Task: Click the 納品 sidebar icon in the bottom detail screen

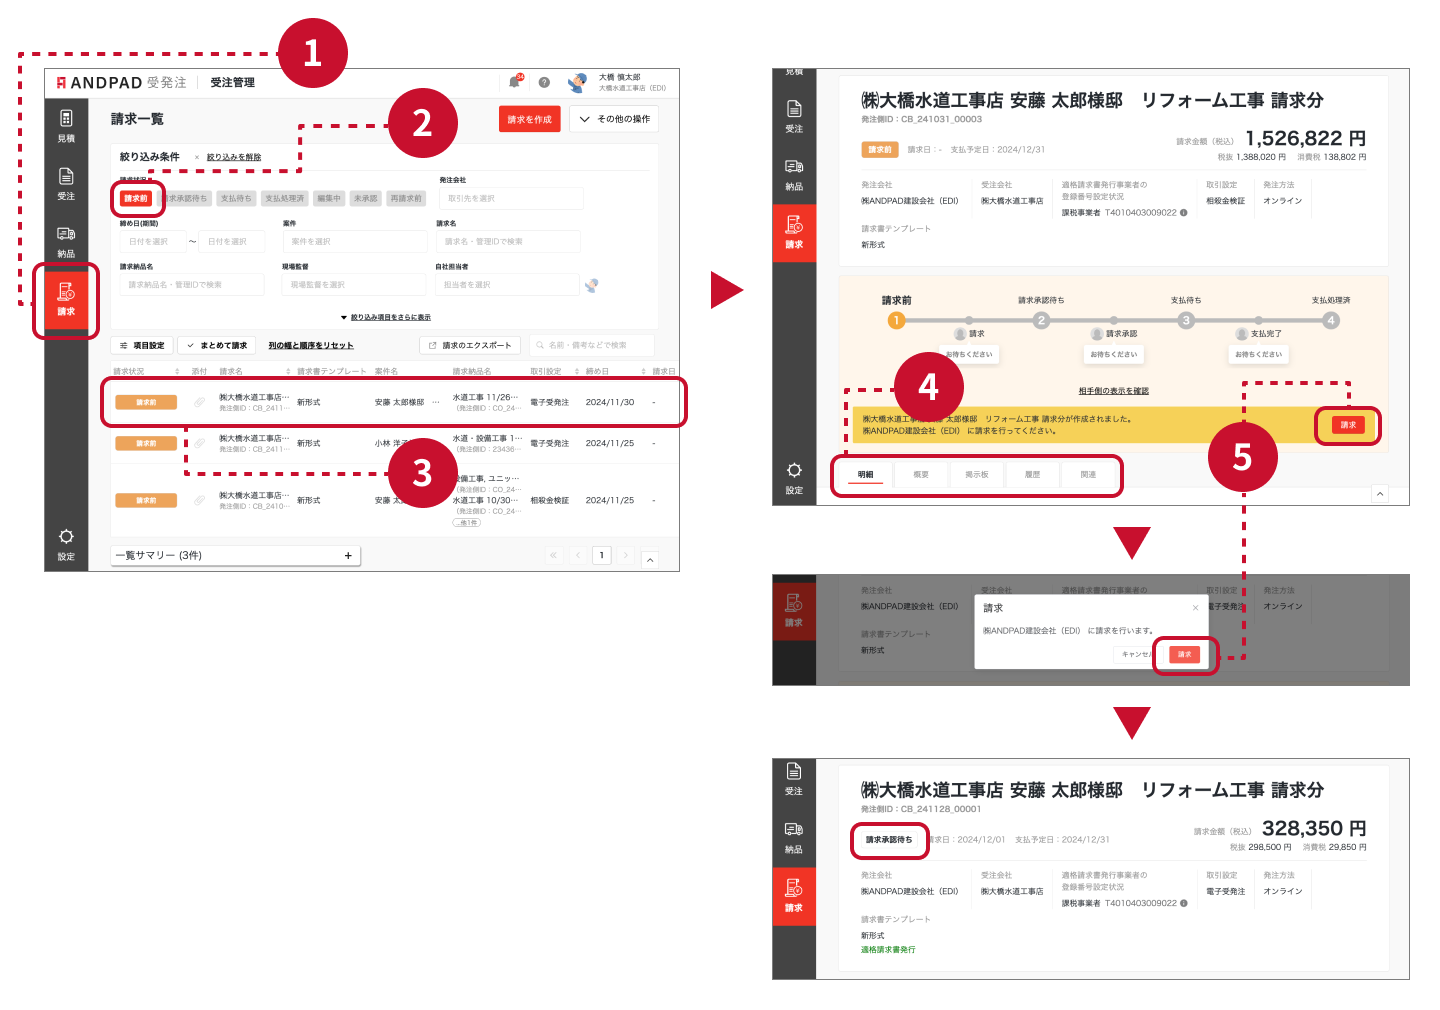Action: (x=794, y=837)
